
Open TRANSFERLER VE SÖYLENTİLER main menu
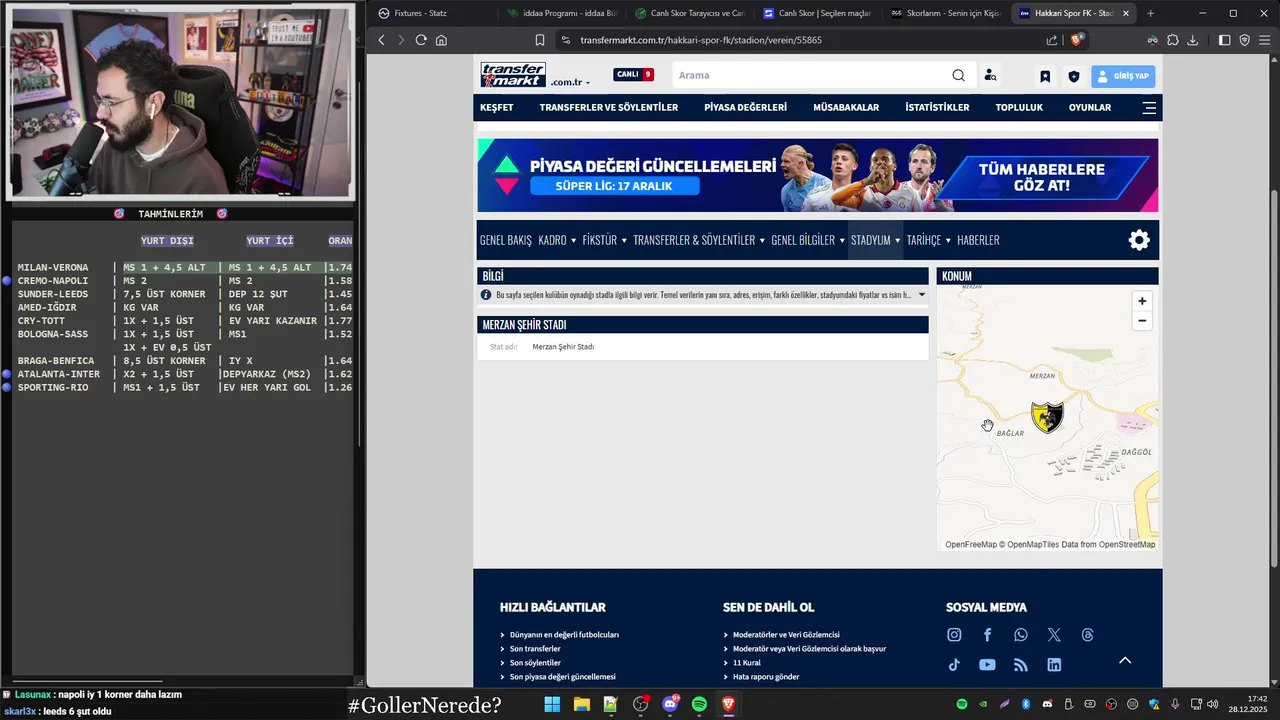pyautogui.click(x=609, y=107)
